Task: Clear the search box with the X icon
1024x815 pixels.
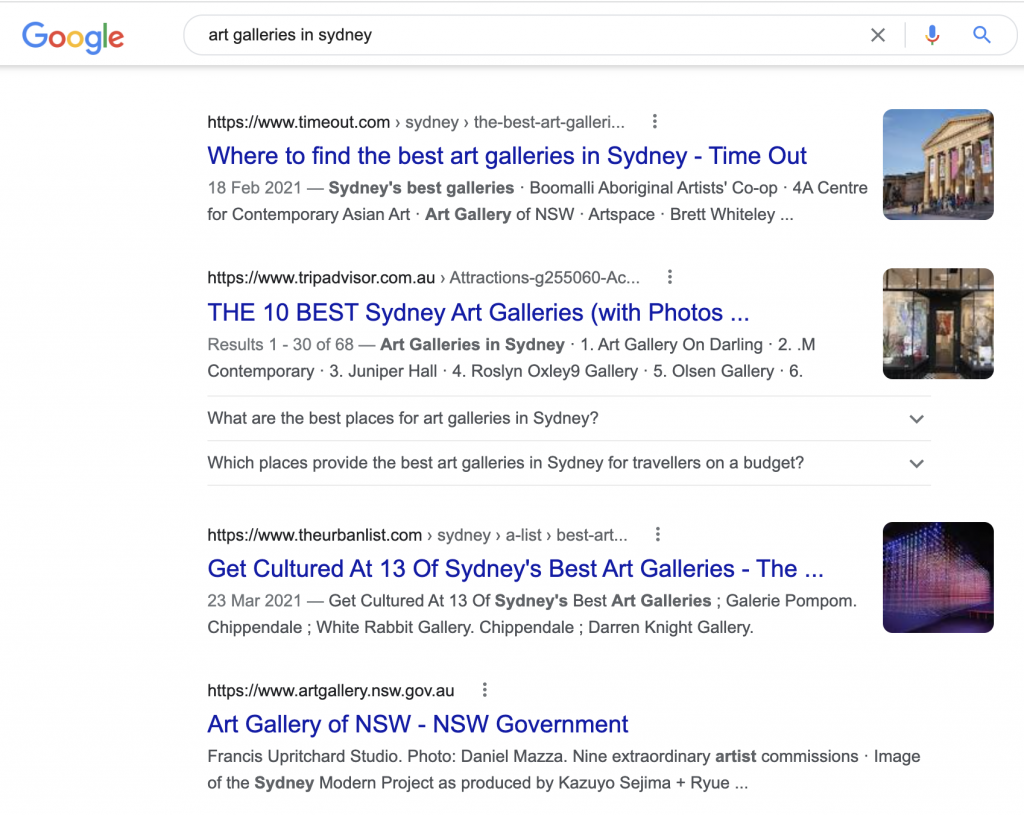Action: click(x=878, y=35)
